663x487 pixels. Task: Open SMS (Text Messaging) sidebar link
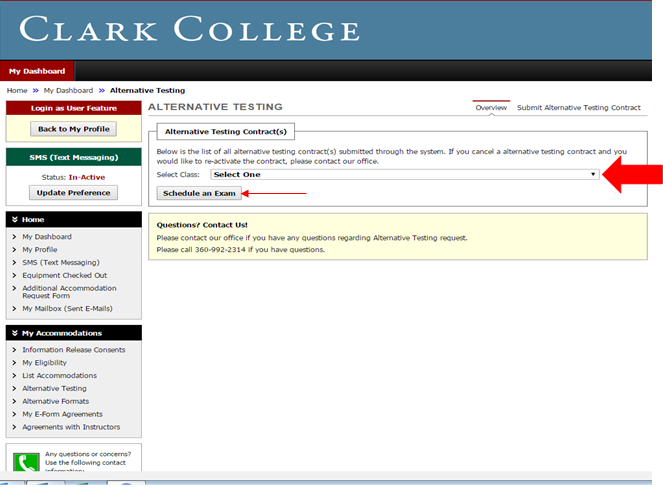pos(61,263)
